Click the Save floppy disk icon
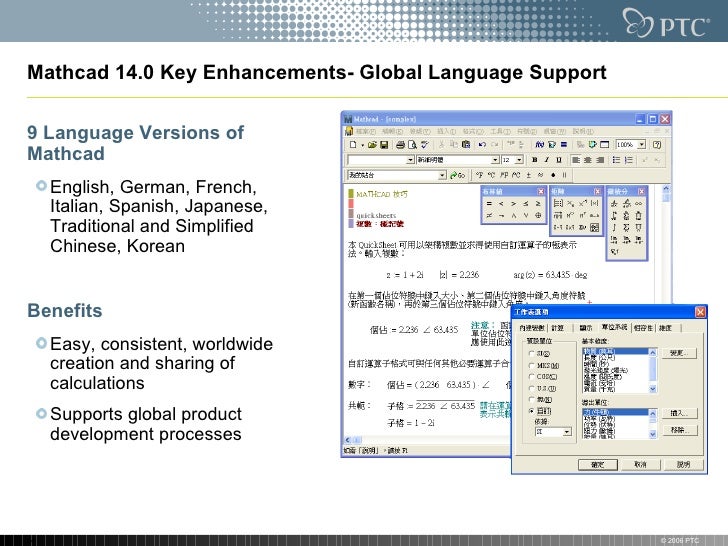 point(384,145)
